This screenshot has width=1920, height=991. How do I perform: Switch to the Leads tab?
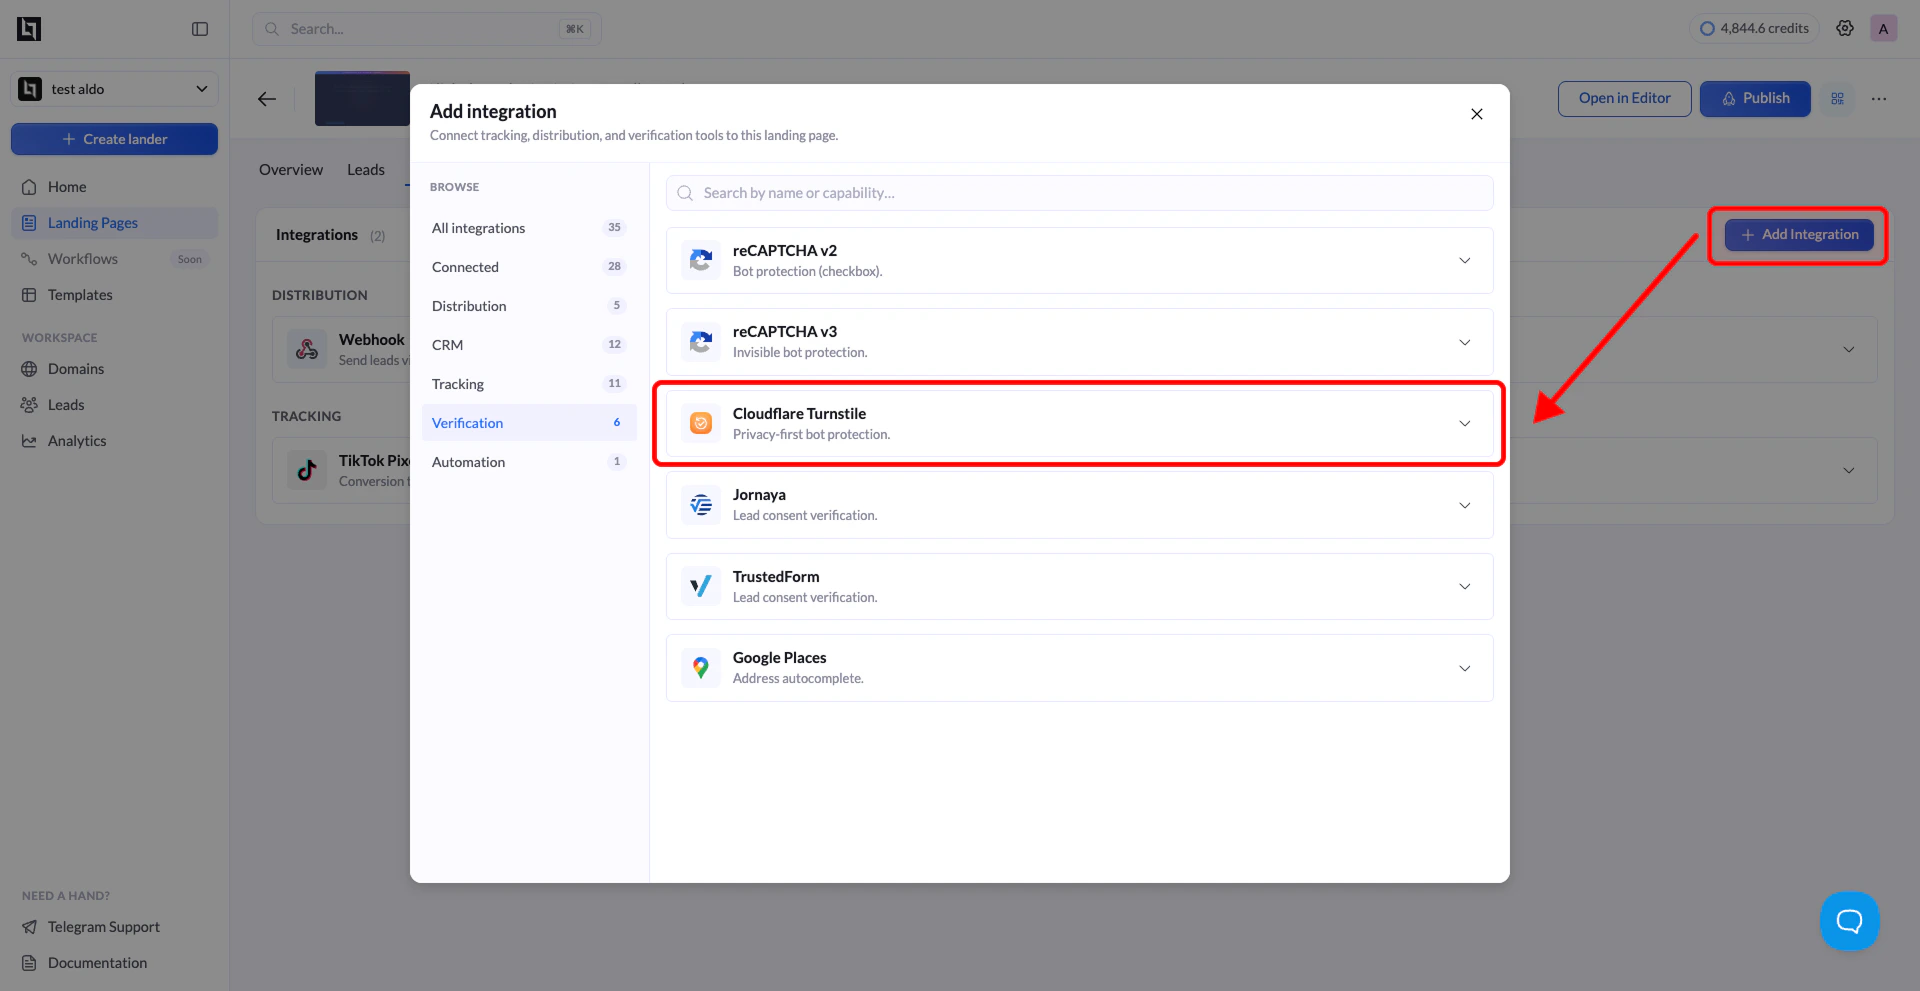click(366, 170)
